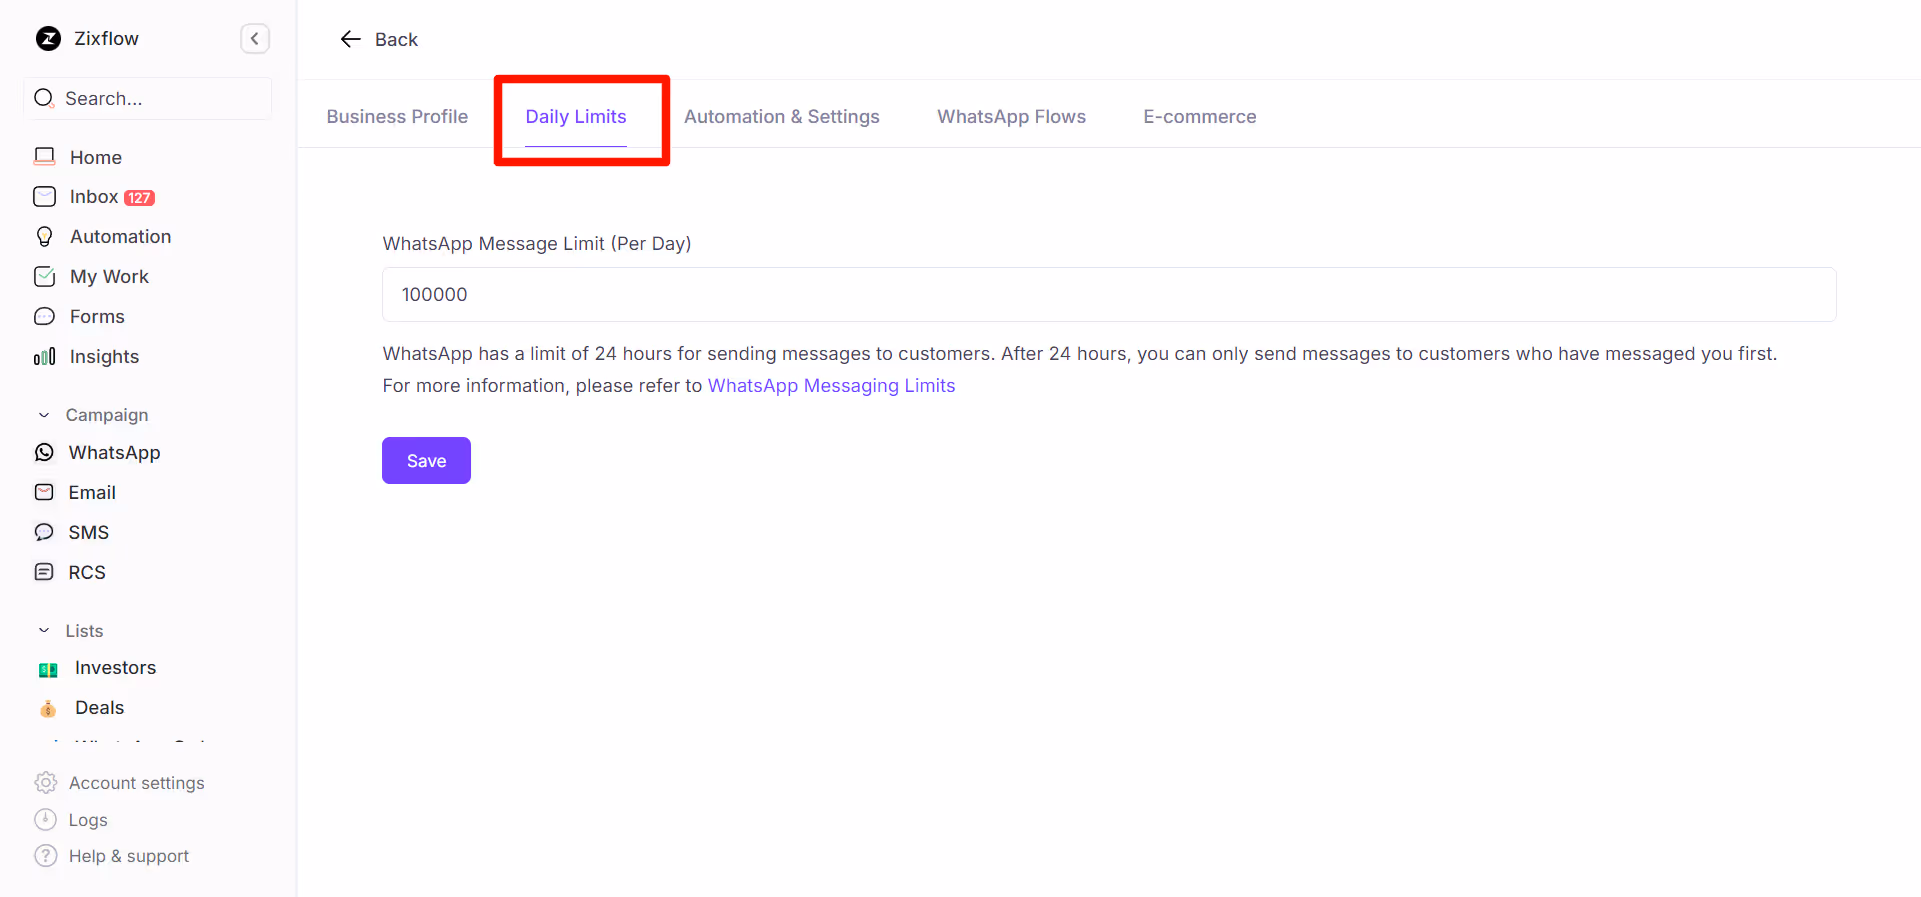Click the Inbox envelope icon
Viewport: 1921px width, 897px height.
click(x=45, y=197)
